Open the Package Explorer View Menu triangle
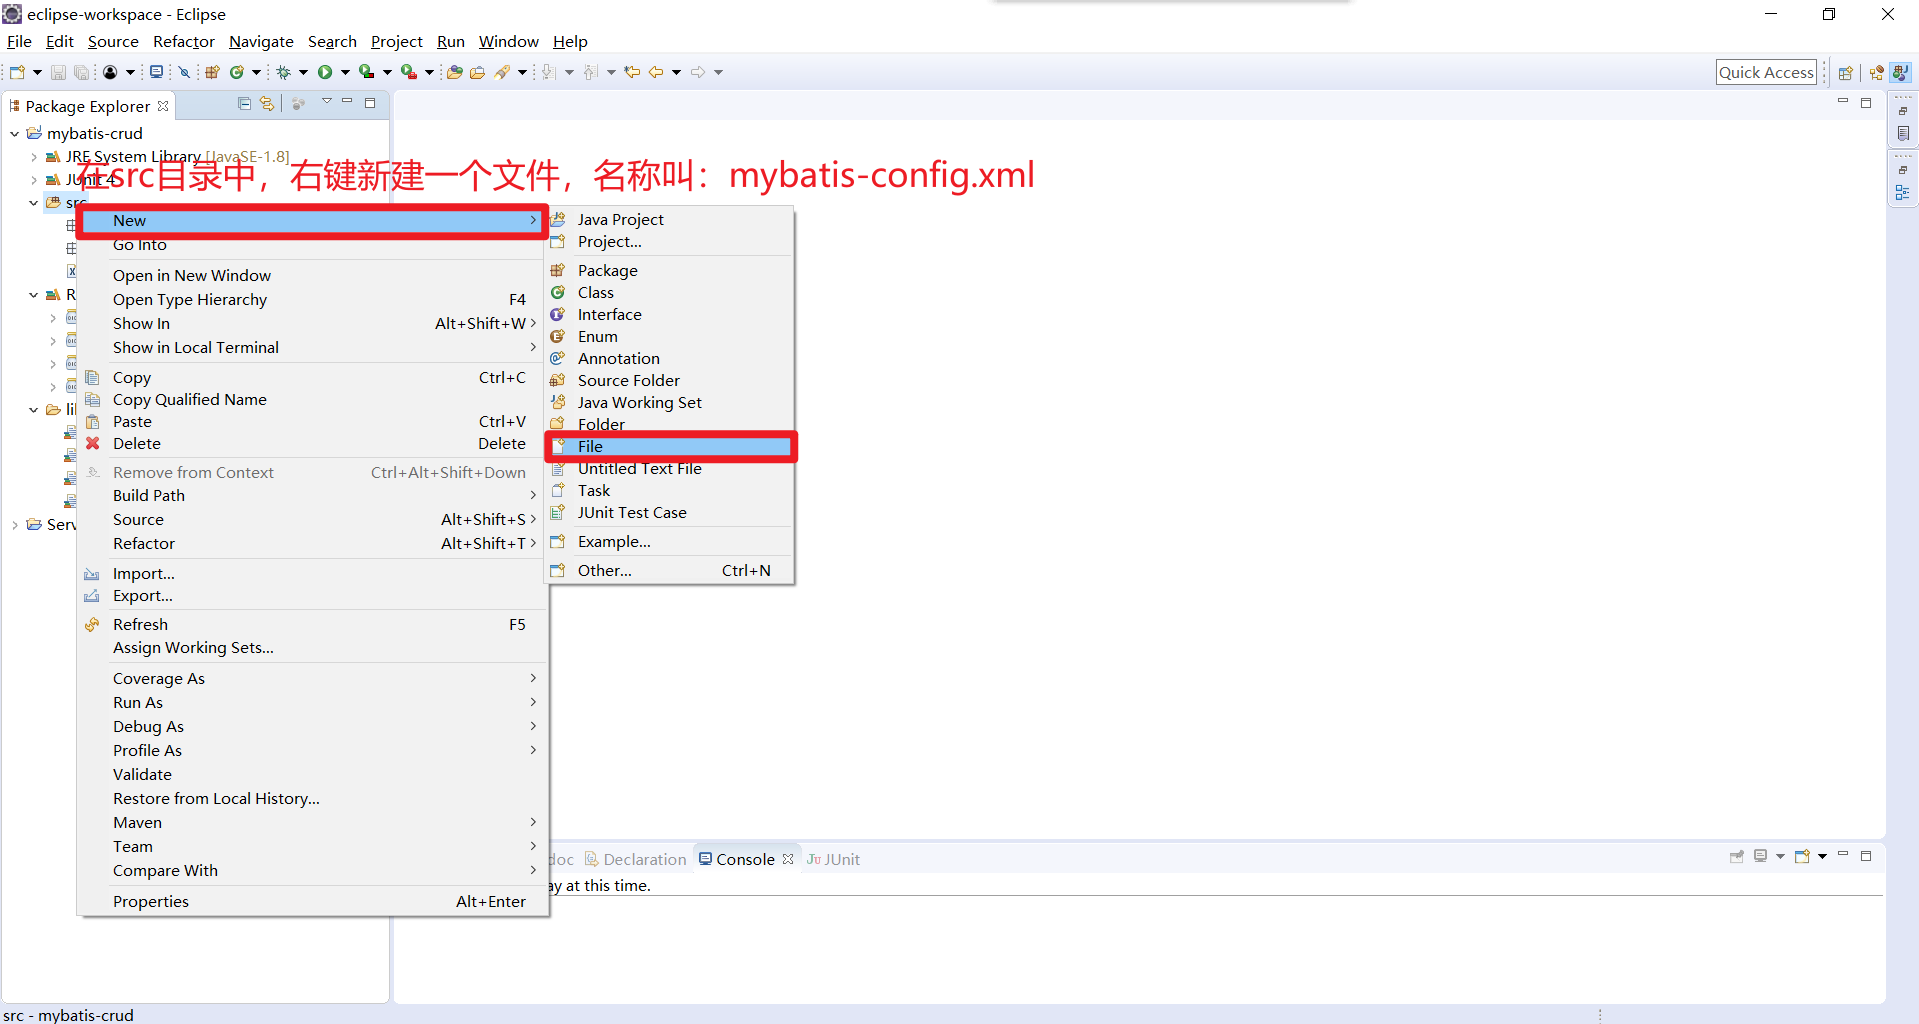 coord(326,102)
